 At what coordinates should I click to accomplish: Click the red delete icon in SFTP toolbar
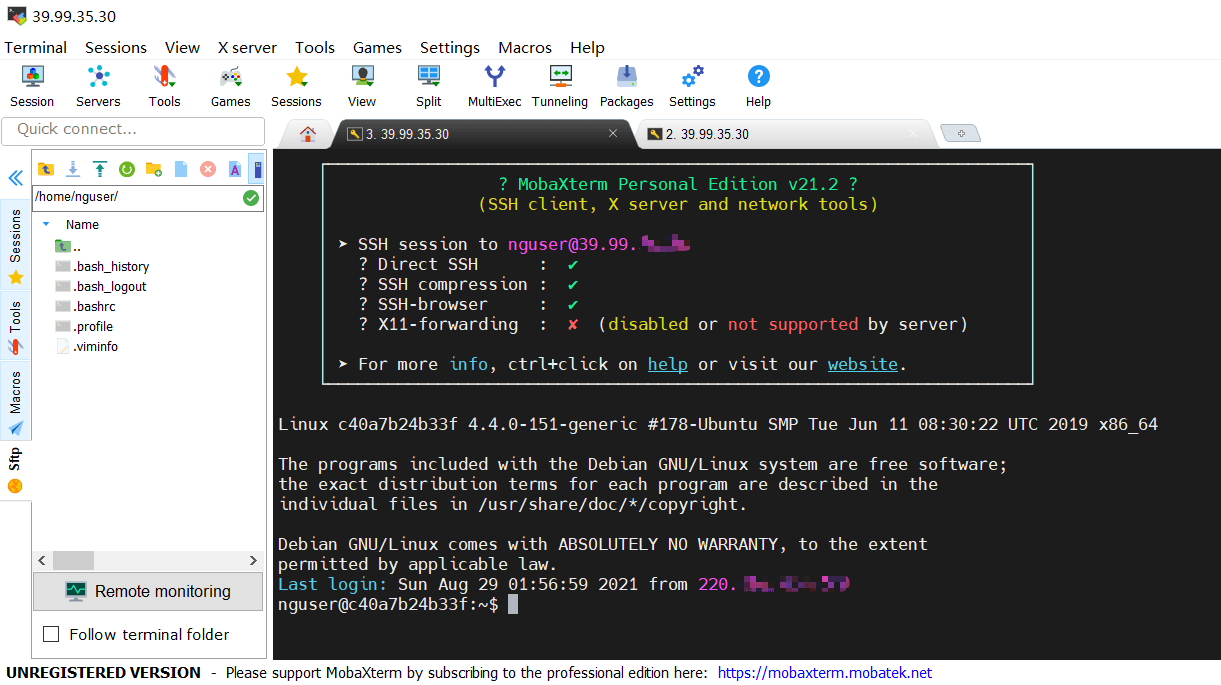tap(208, 169)
